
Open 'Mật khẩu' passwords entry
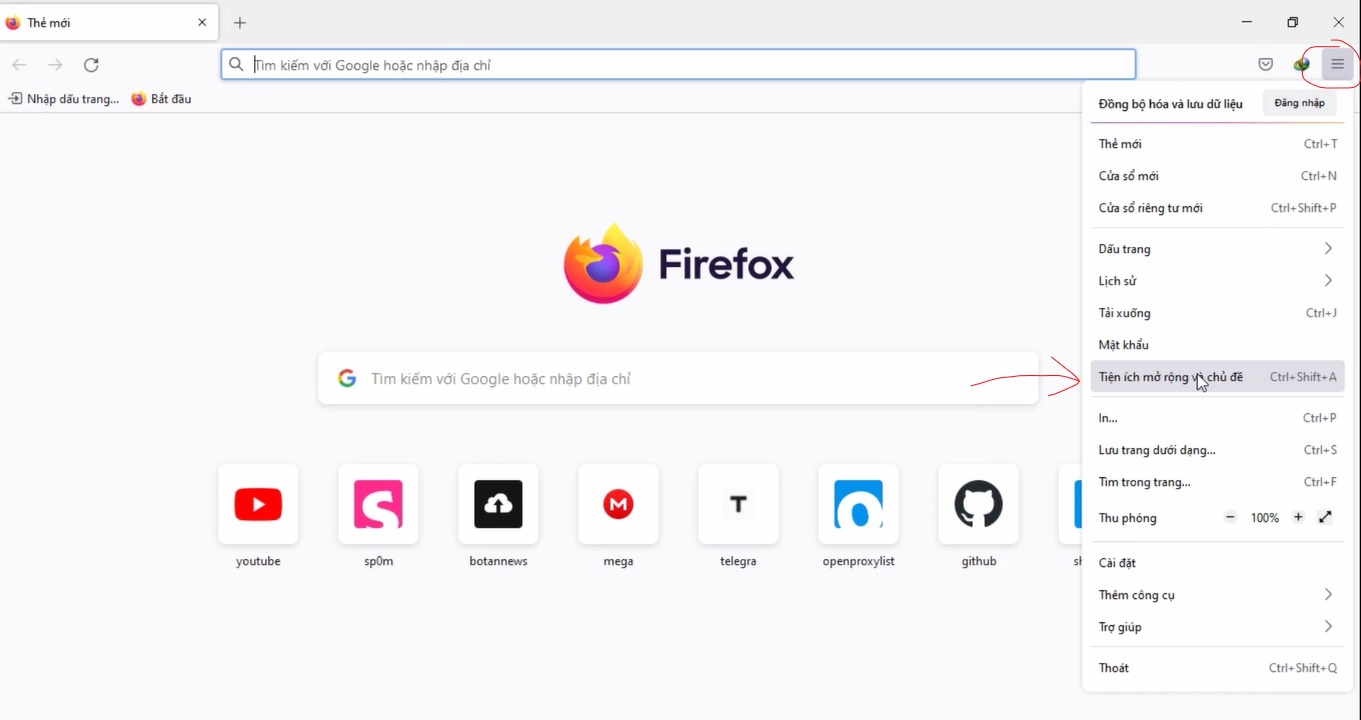pyautogui.click(x=1217, y=345)
